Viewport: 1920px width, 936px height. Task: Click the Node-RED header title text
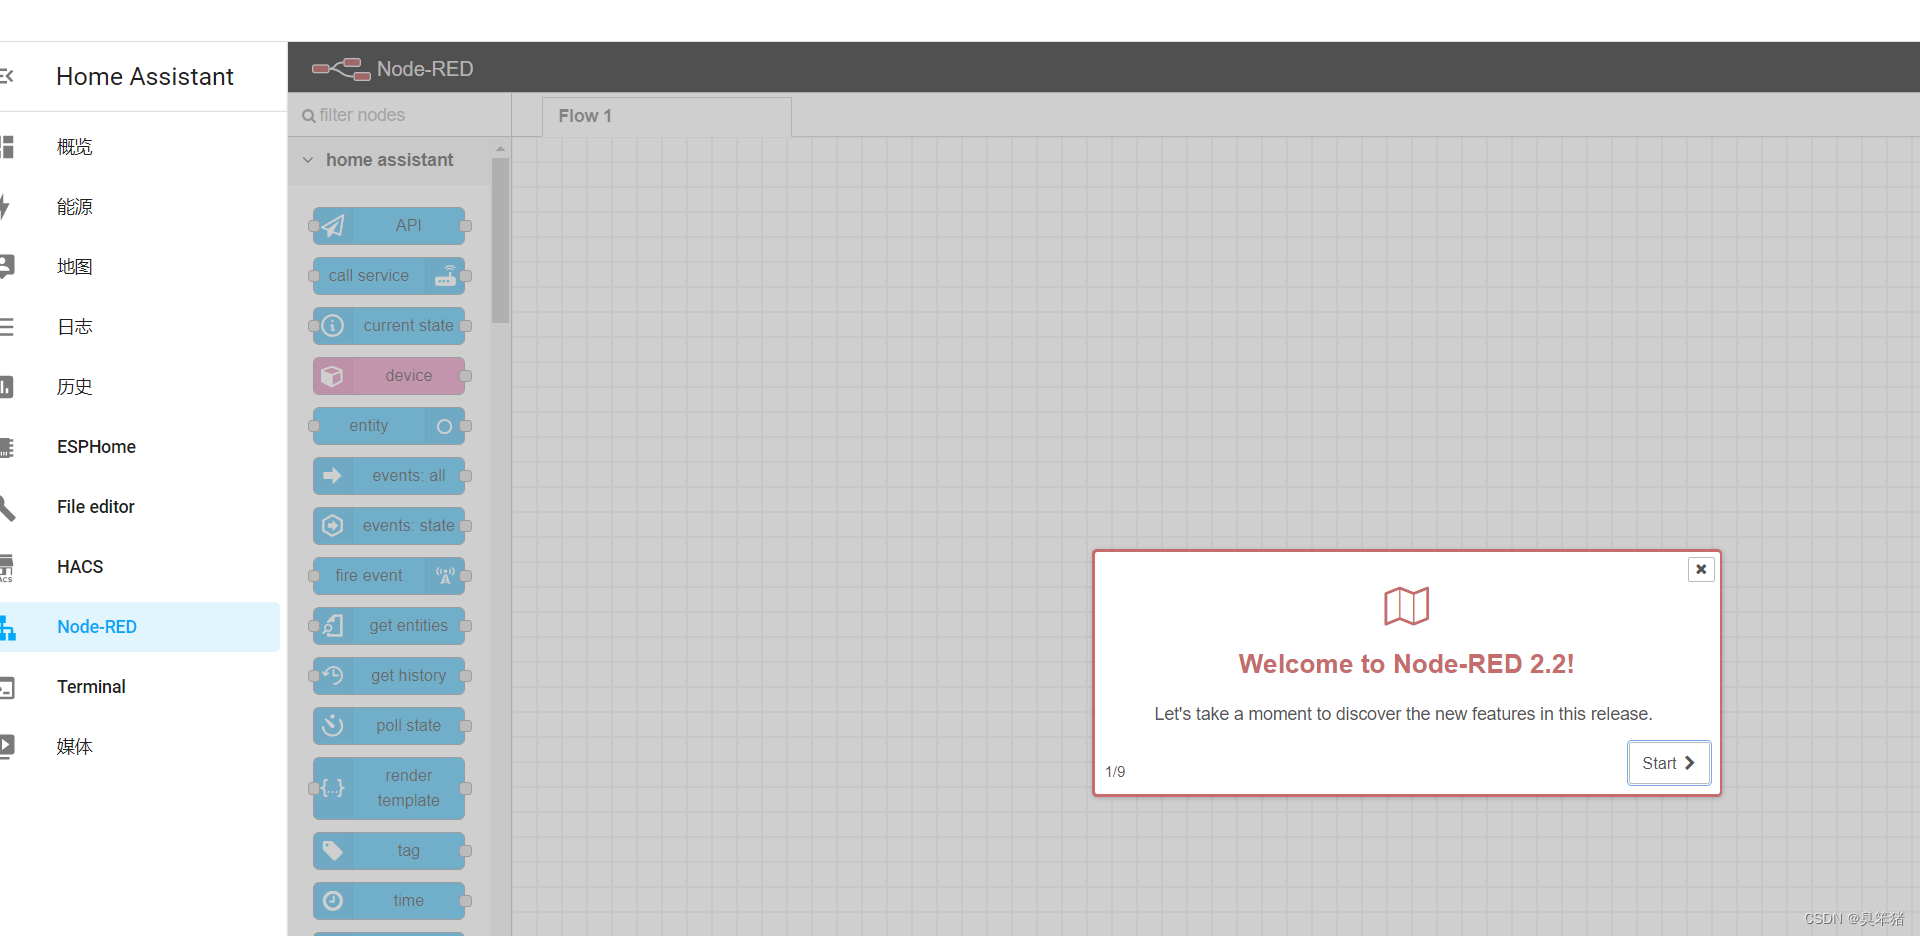pyautogui.click(x=425, y=69)
